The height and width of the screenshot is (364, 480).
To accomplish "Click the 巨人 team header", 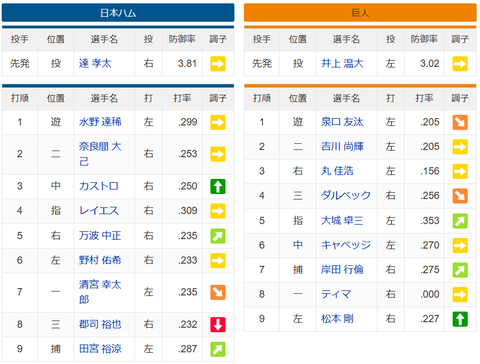I will pyautogui.click(x=360, y=13).
